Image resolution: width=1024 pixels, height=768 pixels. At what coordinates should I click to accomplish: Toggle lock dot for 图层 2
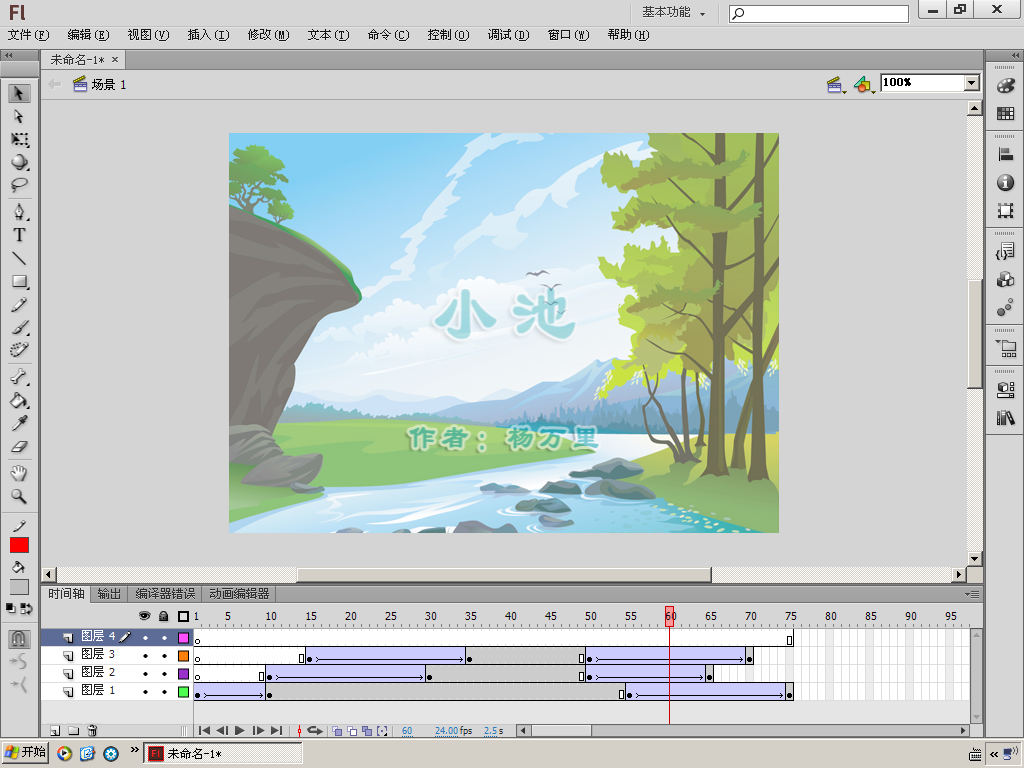click(x=164, y=674)
